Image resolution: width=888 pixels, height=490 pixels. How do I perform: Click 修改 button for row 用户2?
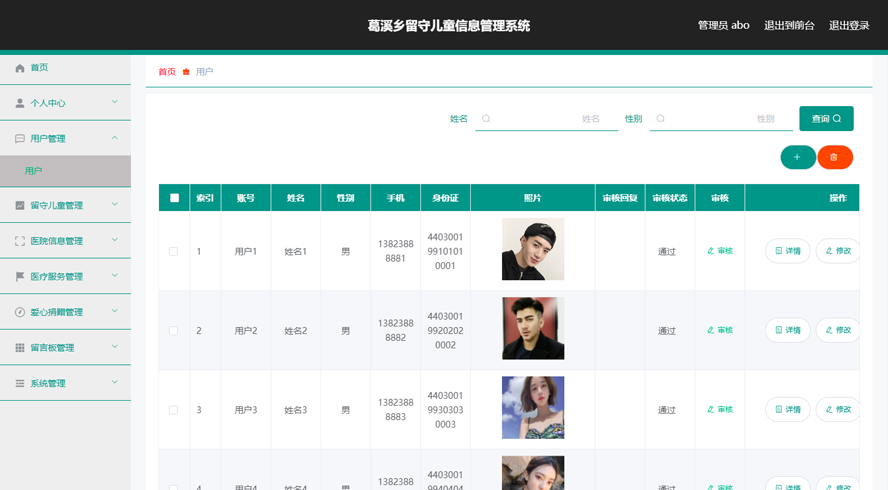(838, 330)
